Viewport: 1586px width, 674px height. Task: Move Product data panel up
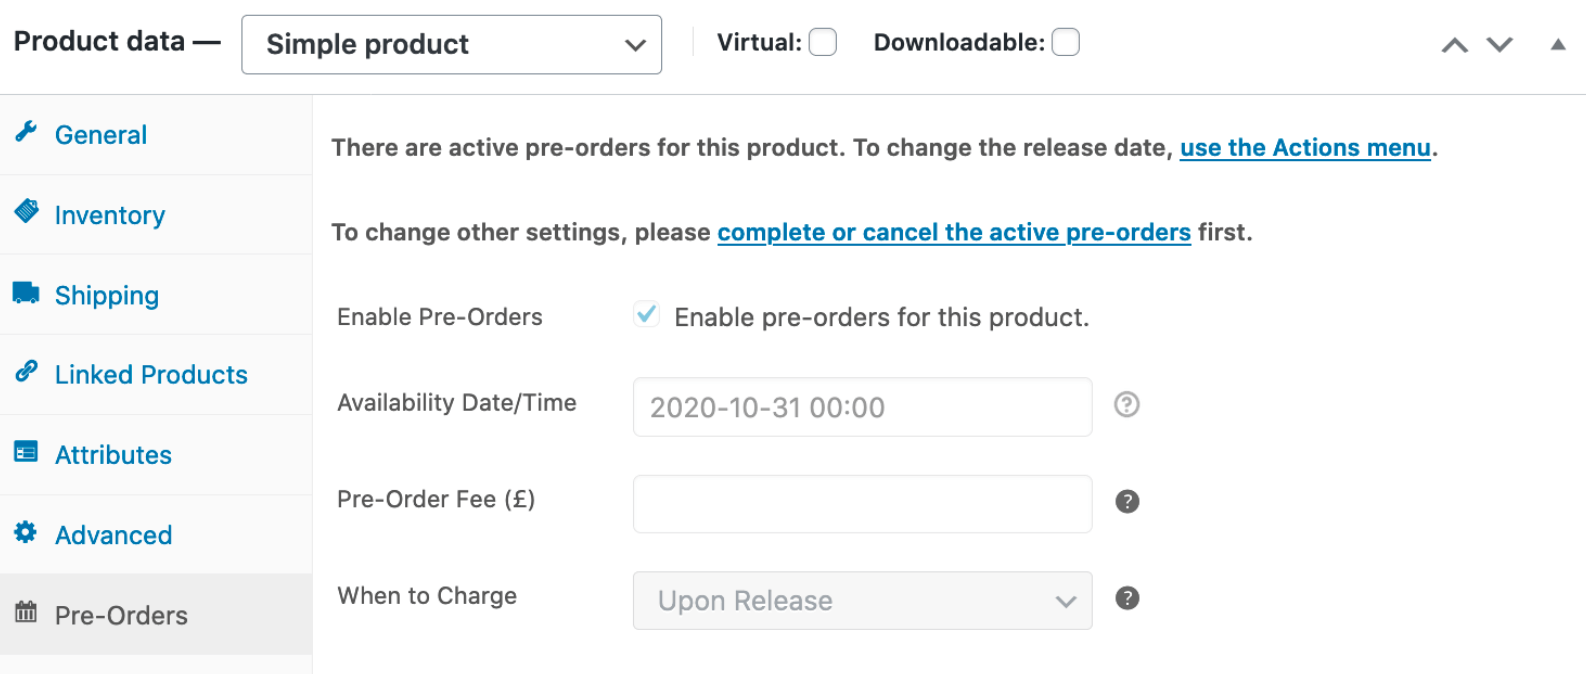pos(1454,45)
